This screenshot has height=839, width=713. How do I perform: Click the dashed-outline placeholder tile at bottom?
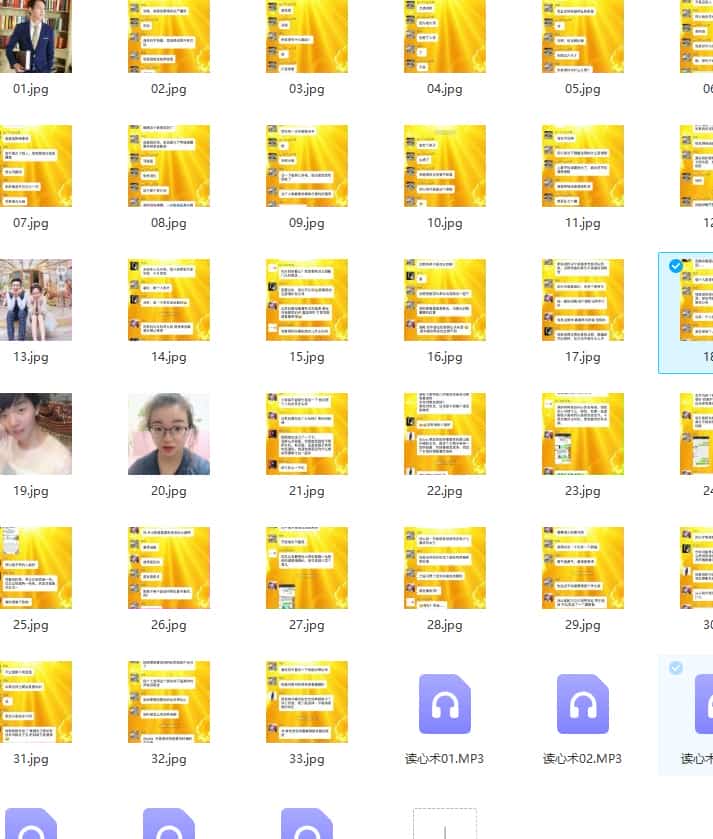click(444, 824)
